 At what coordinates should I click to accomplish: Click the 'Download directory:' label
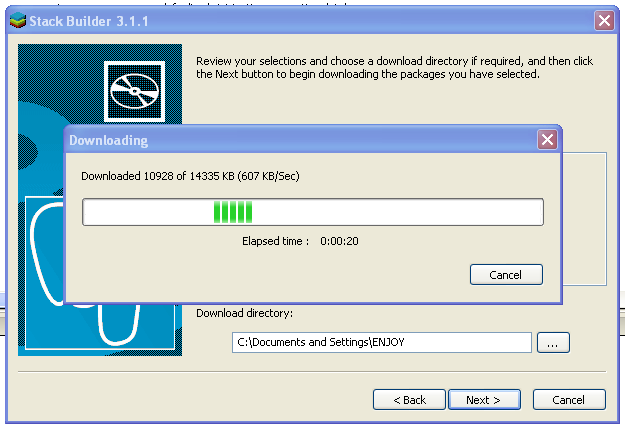pyautogui.click(x=244, y=313)
